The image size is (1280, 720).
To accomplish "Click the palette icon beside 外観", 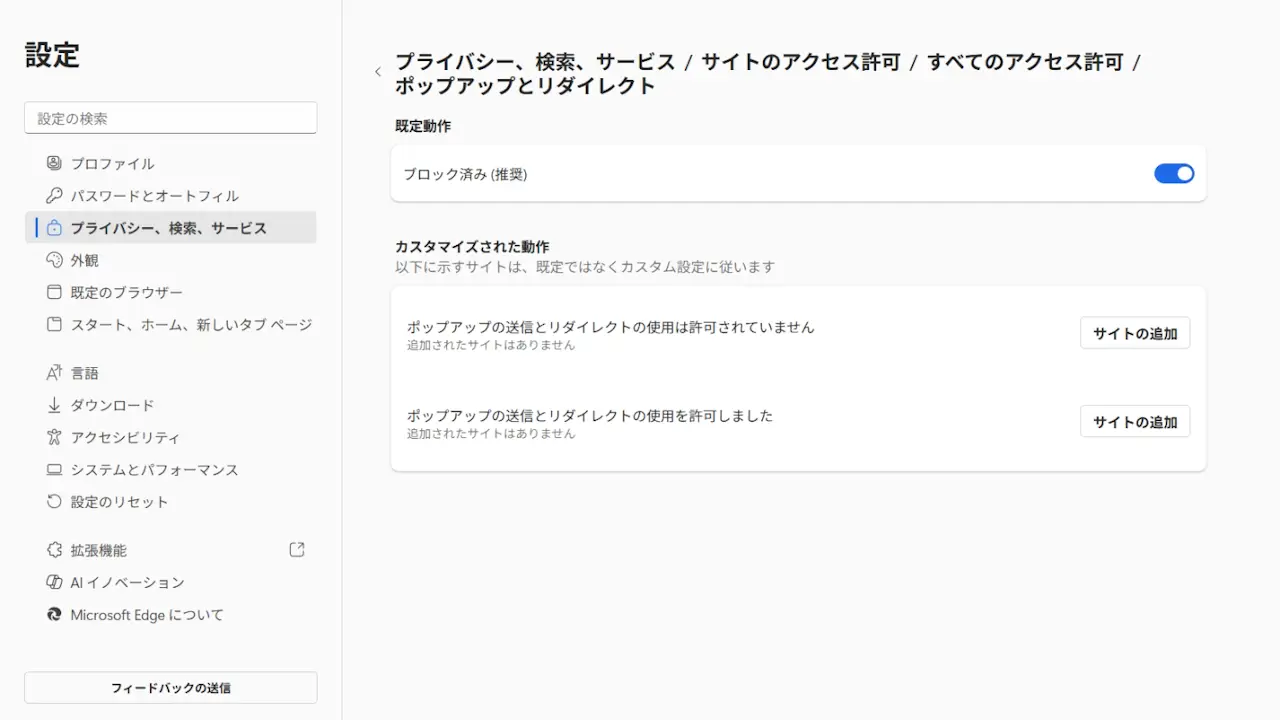I will [x=54, y=260].
